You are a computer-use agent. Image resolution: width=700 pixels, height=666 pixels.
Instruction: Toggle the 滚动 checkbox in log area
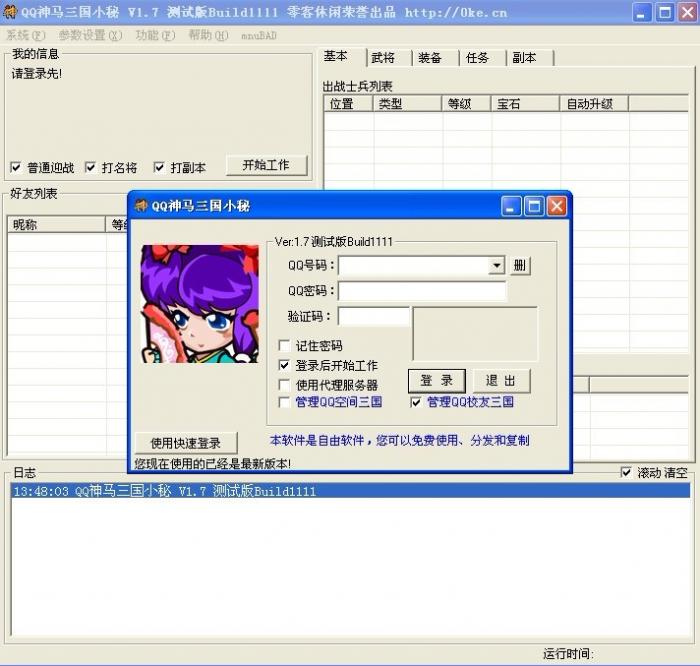[626, 472]
